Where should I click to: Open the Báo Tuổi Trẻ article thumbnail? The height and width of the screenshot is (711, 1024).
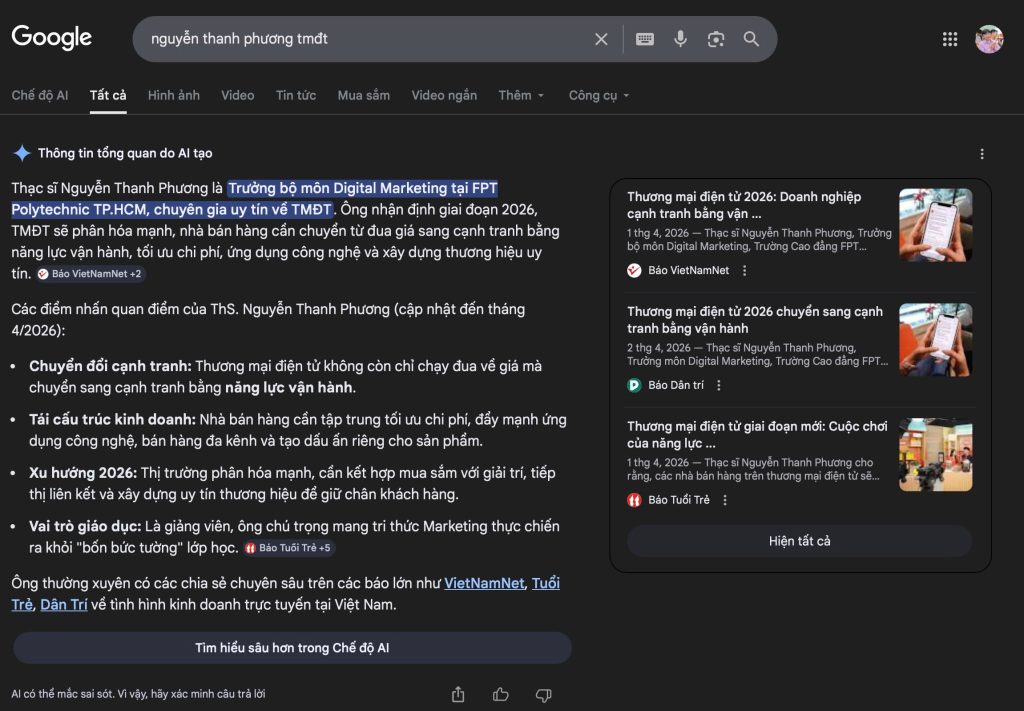pos(935,455)
